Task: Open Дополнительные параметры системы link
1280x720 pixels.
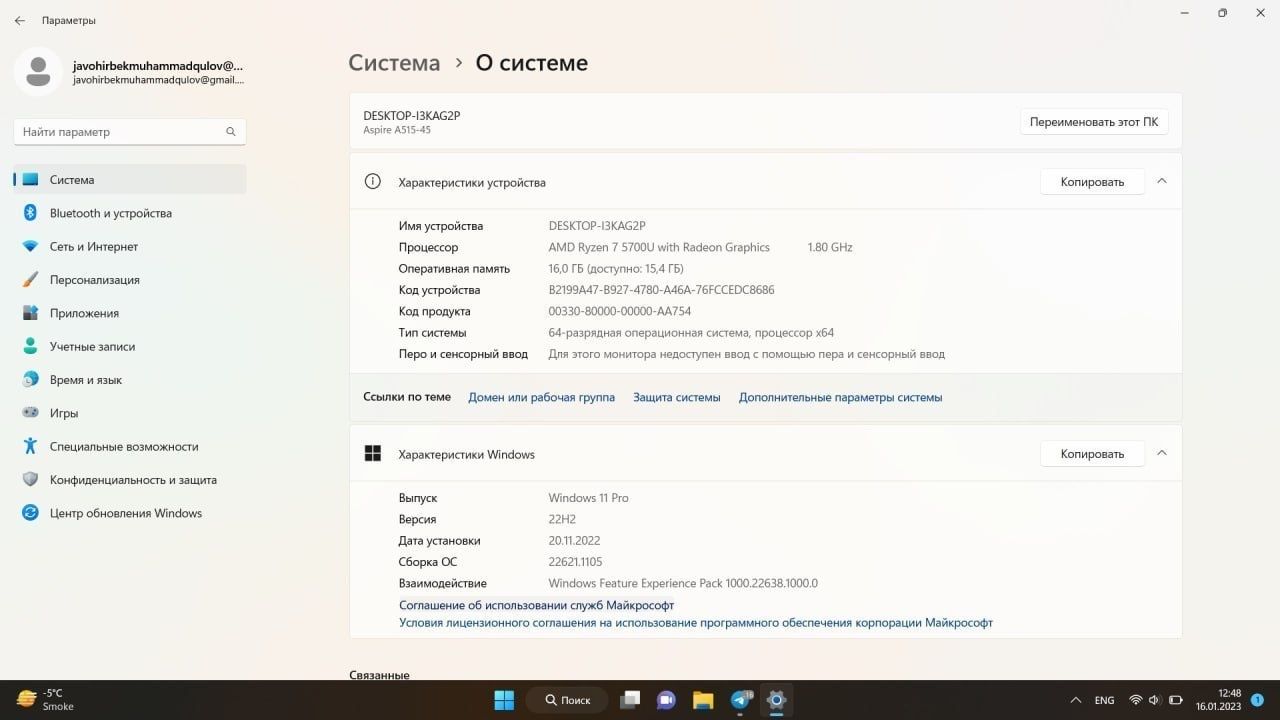Action: pos(840,397)
